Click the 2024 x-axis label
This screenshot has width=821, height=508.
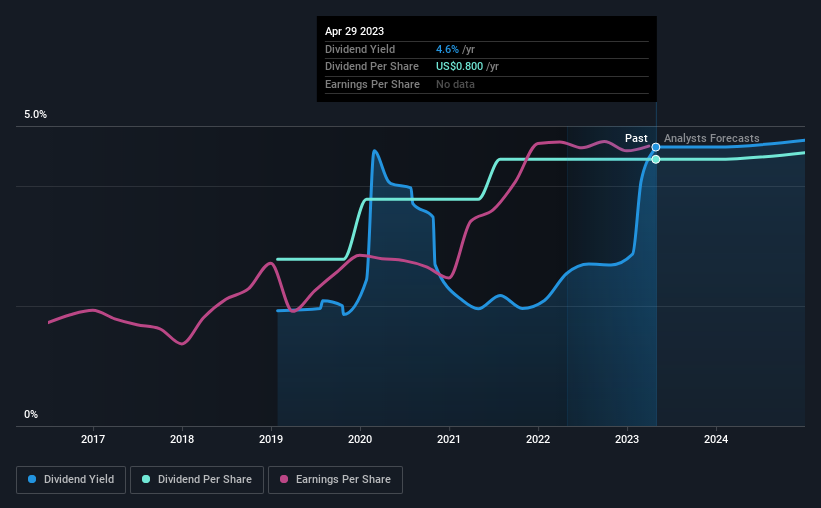716,439
